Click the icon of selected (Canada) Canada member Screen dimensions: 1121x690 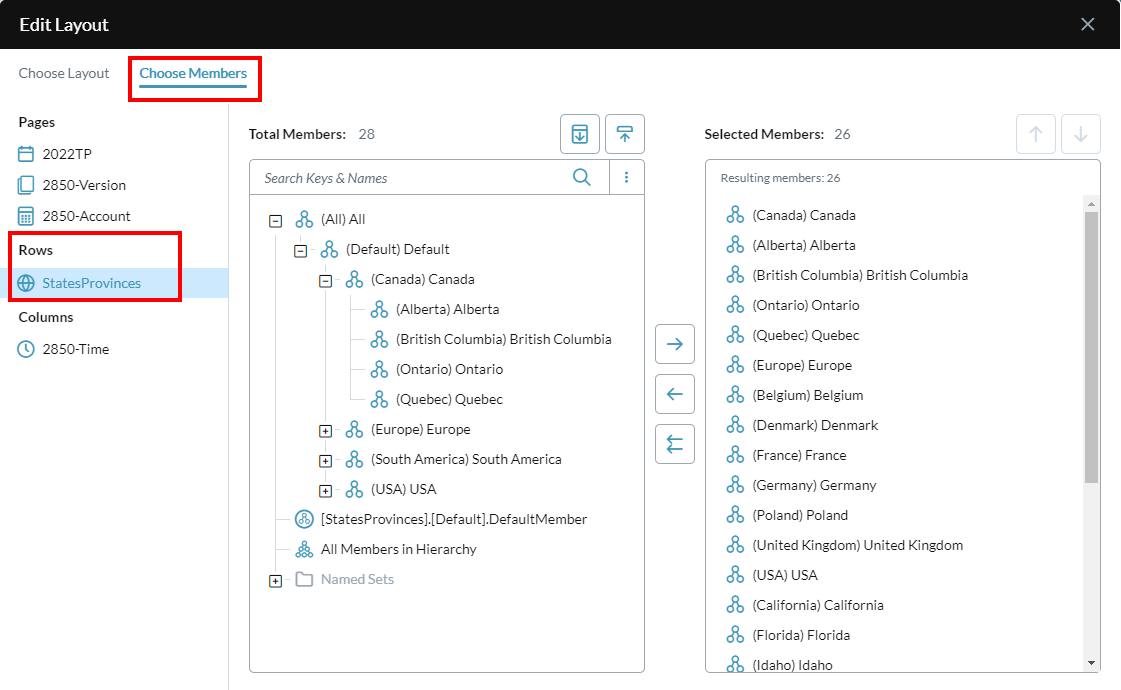click(736, 215)
